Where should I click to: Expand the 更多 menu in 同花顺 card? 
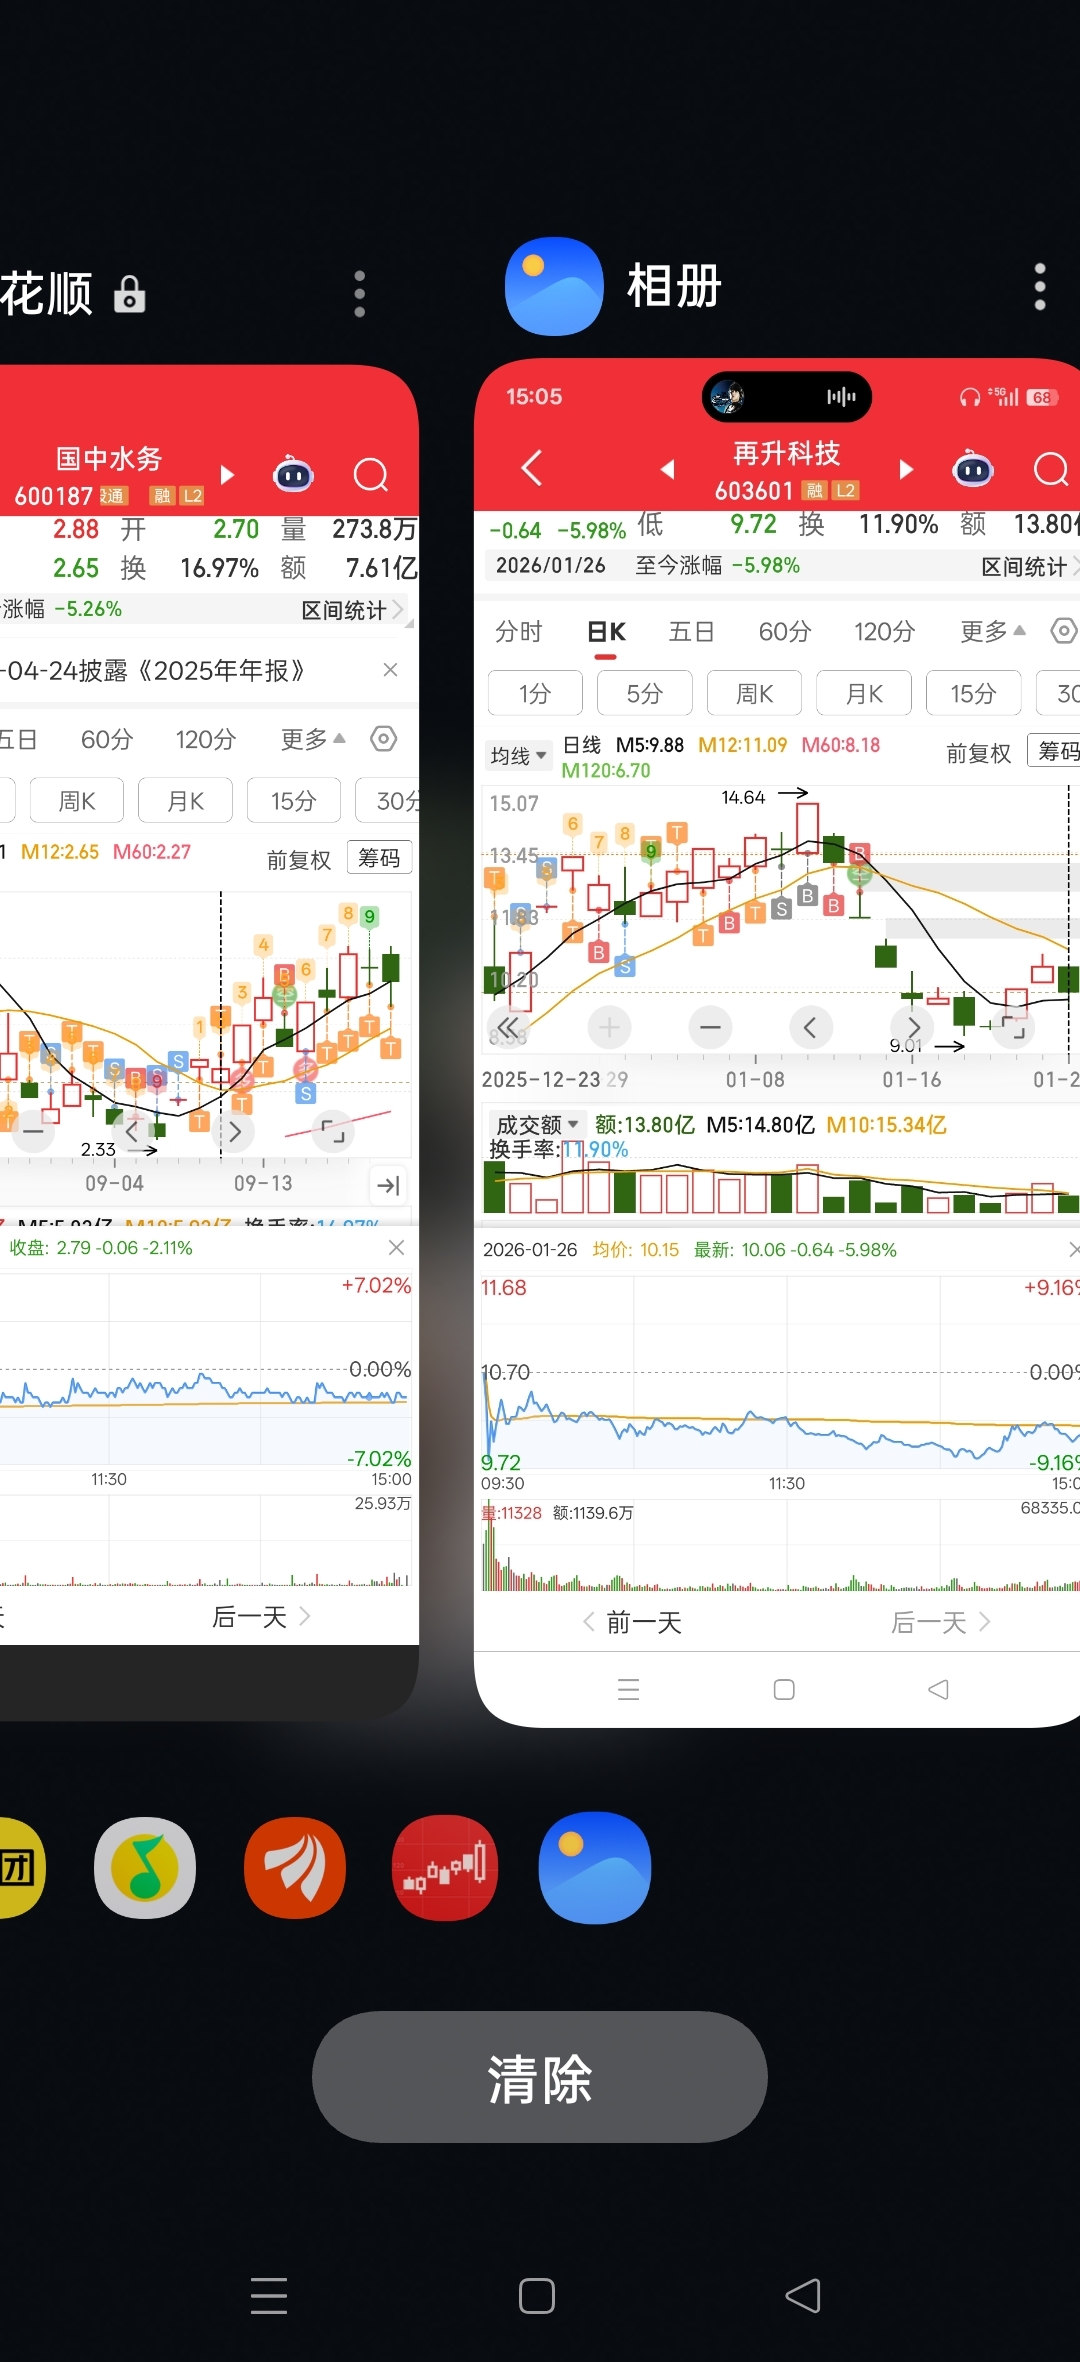(313, 740)
